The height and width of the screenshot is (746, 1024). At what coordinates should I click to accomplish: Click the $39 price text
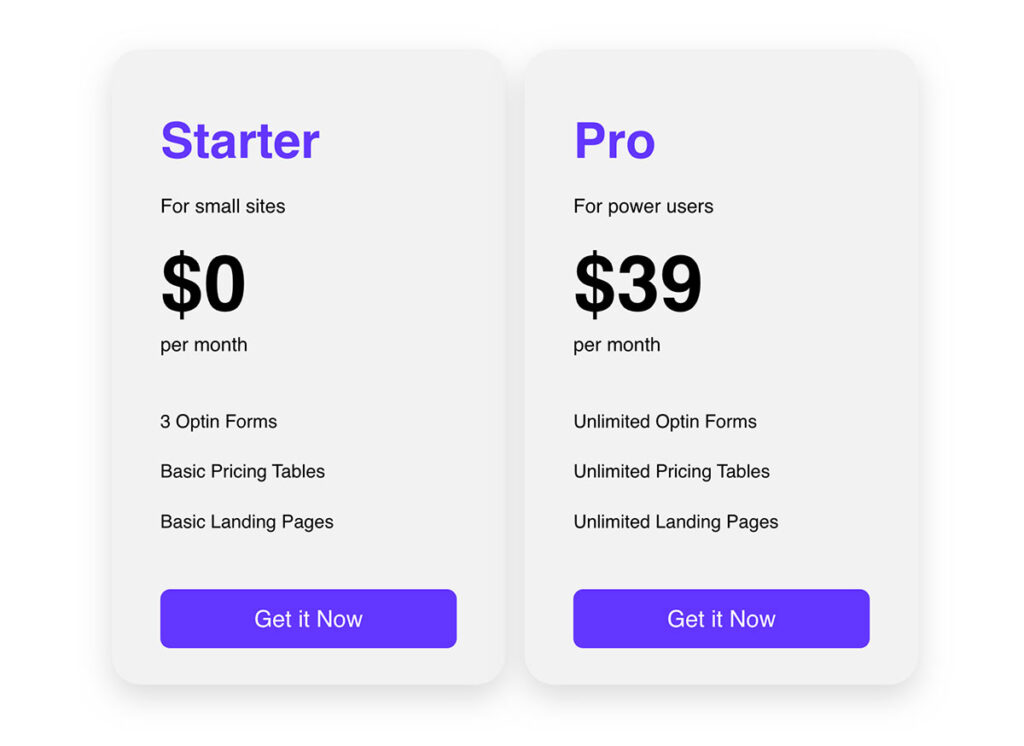pyautogui.click(x=638, y=284)
